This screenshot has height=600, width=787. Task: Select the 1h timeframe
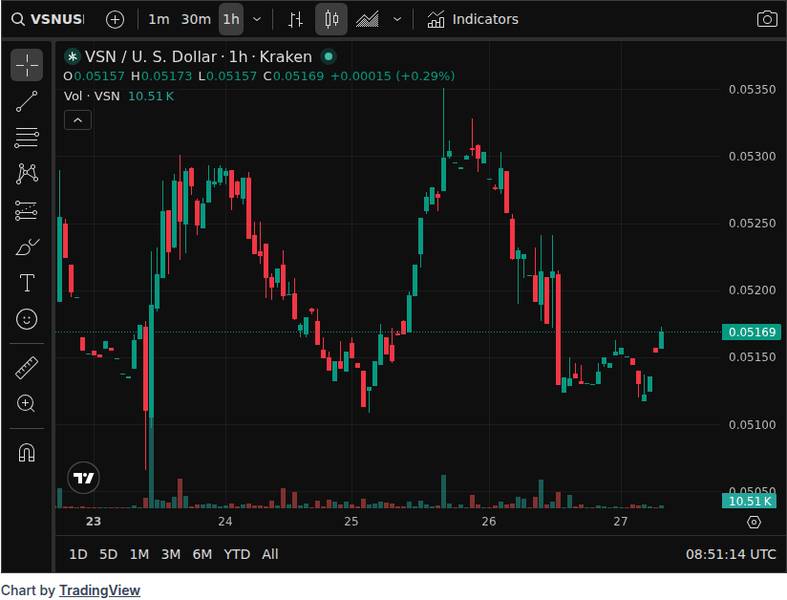coord(231,20)
